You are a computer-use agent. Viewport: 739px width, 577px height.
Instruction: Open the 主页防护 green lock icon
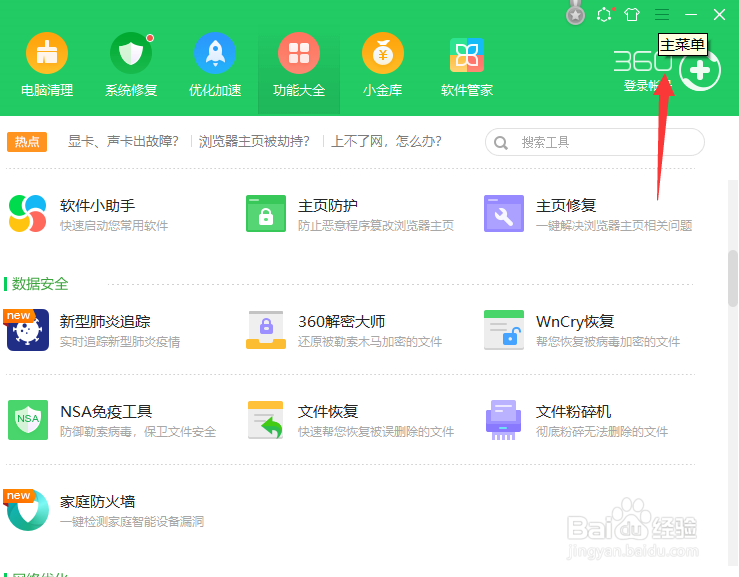[x=266, y=214]
